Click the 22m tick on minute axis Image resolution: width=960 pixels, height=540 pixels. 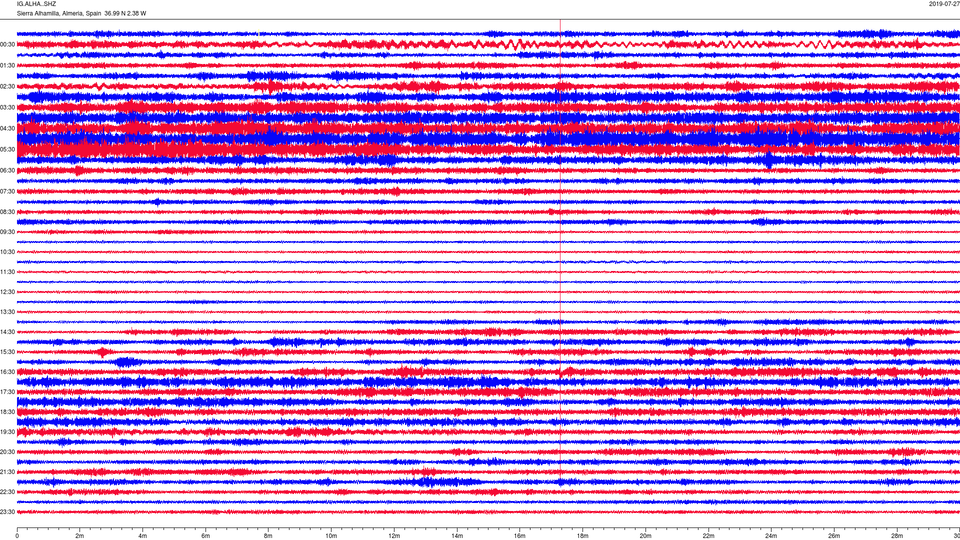708,536
